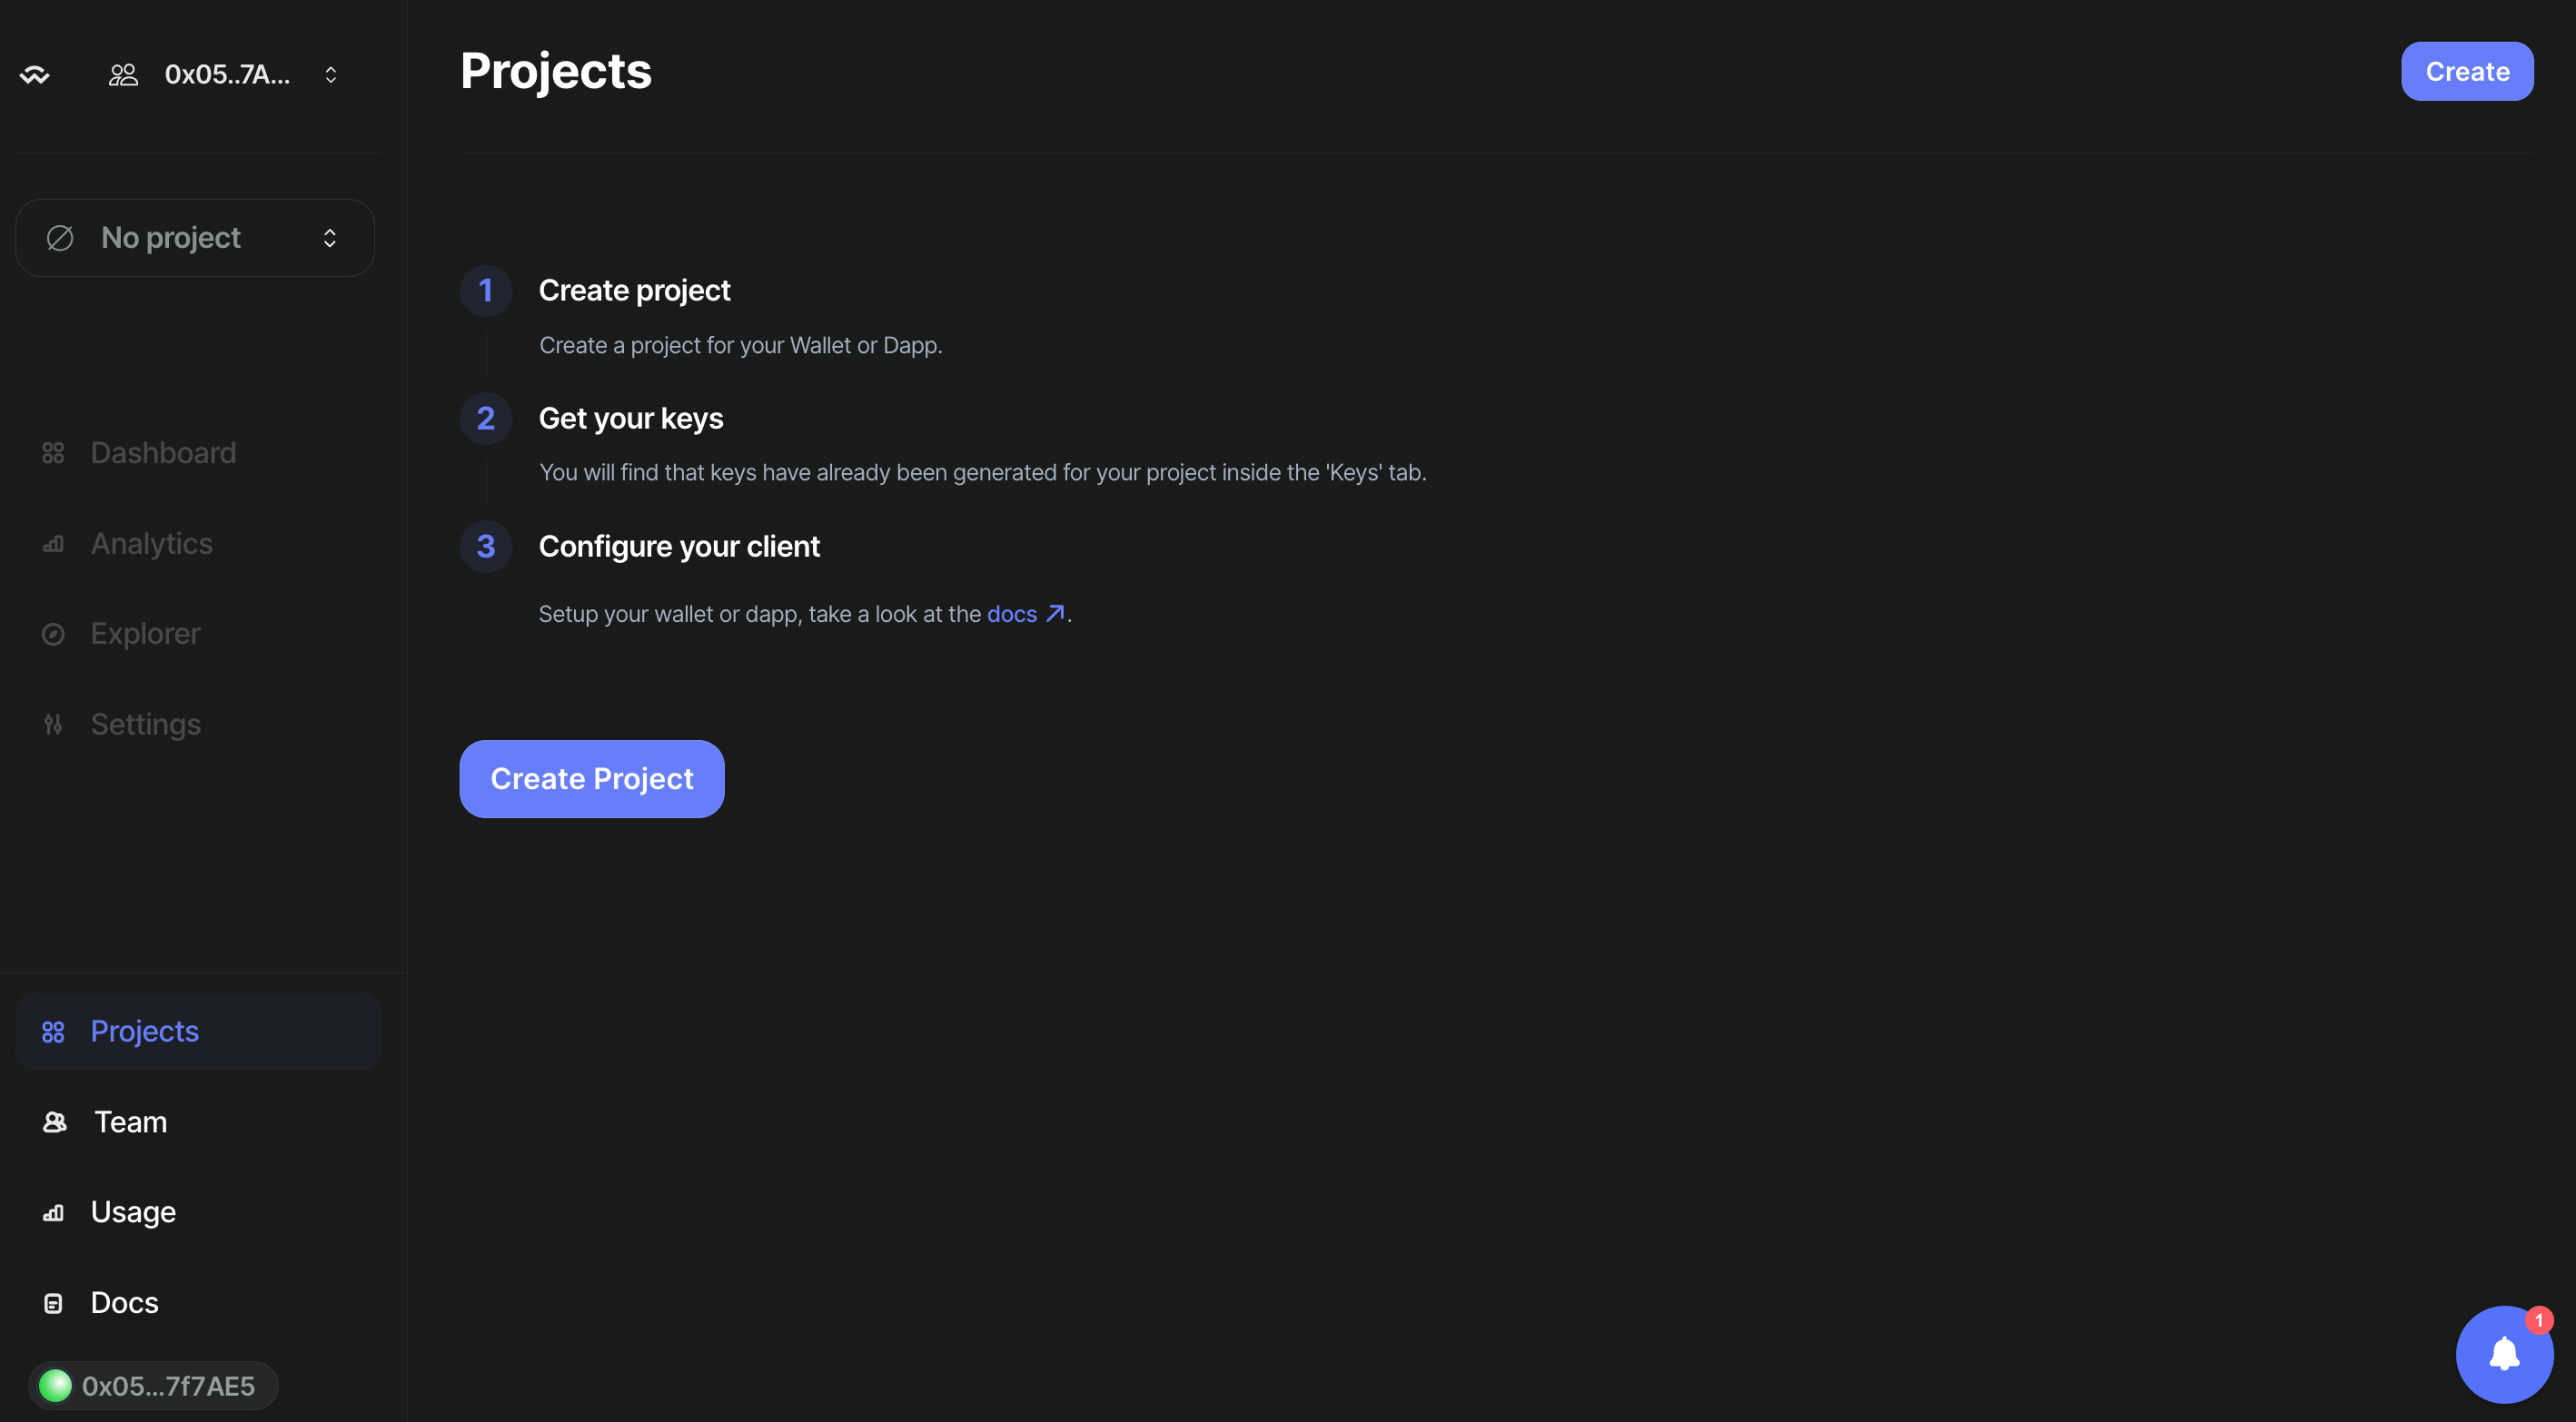Expand the project picker chevron
The width and height of the screenshot is (2576, 1422).
(328, 237)
